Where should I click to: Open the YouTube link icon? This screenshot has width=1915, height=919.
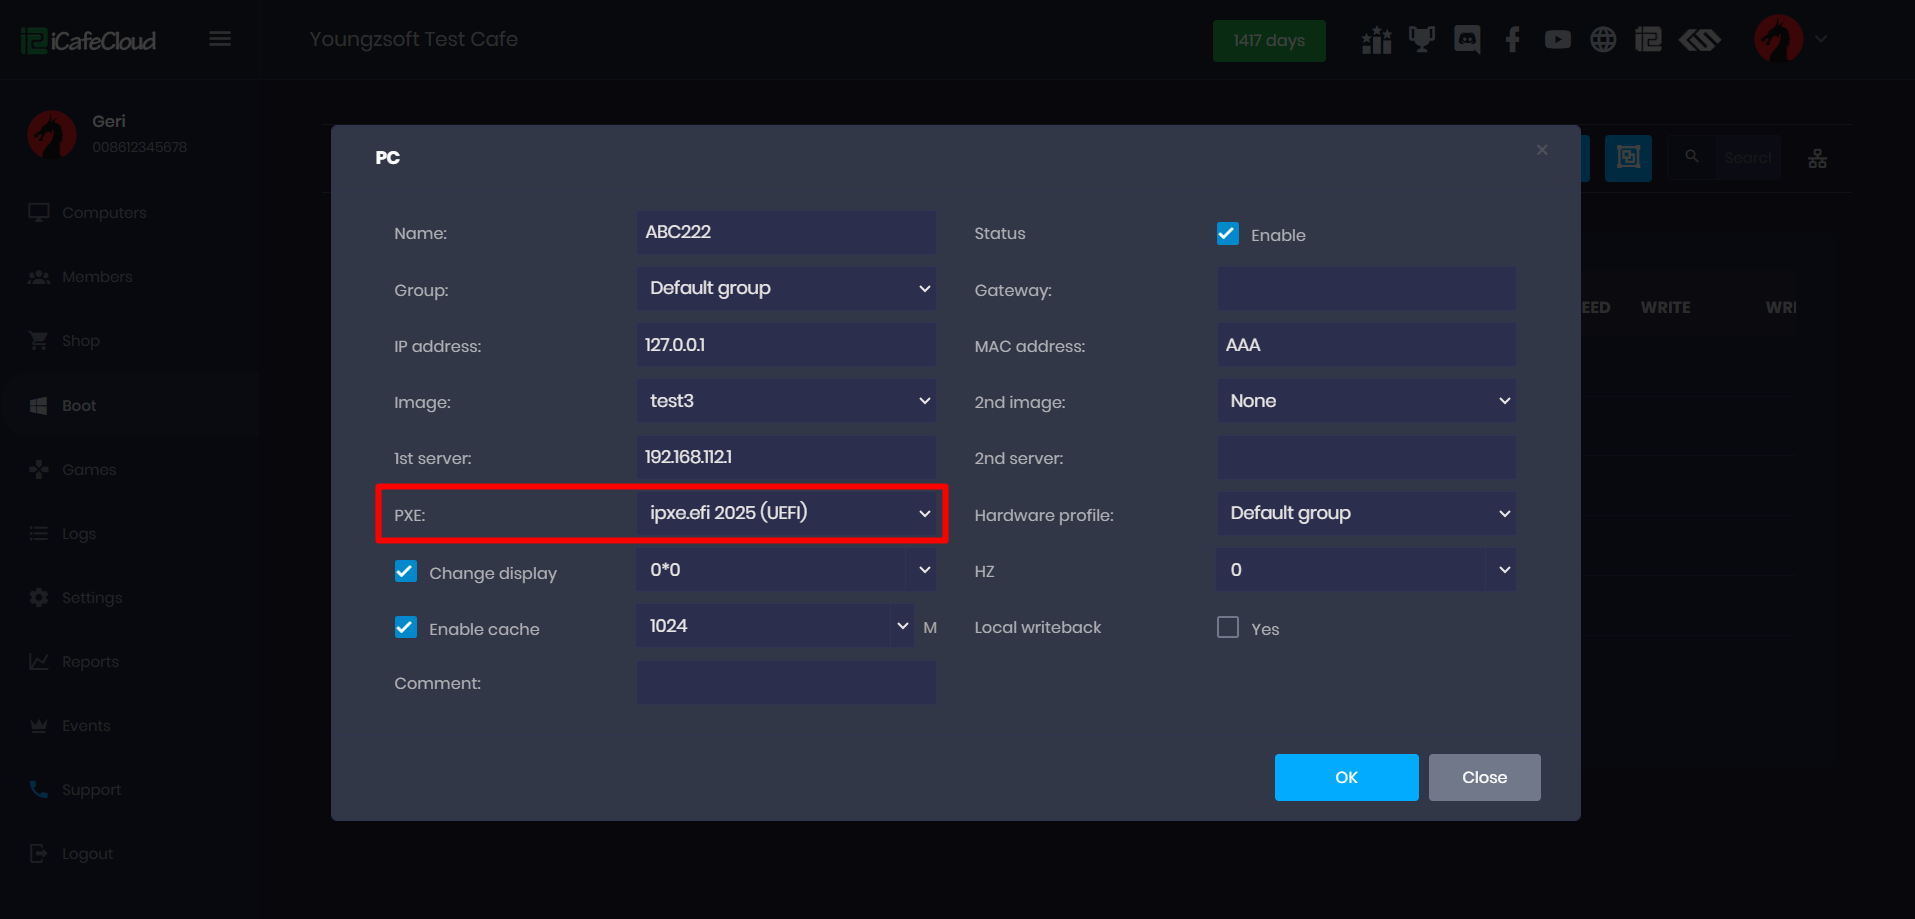coord(1557,40)
